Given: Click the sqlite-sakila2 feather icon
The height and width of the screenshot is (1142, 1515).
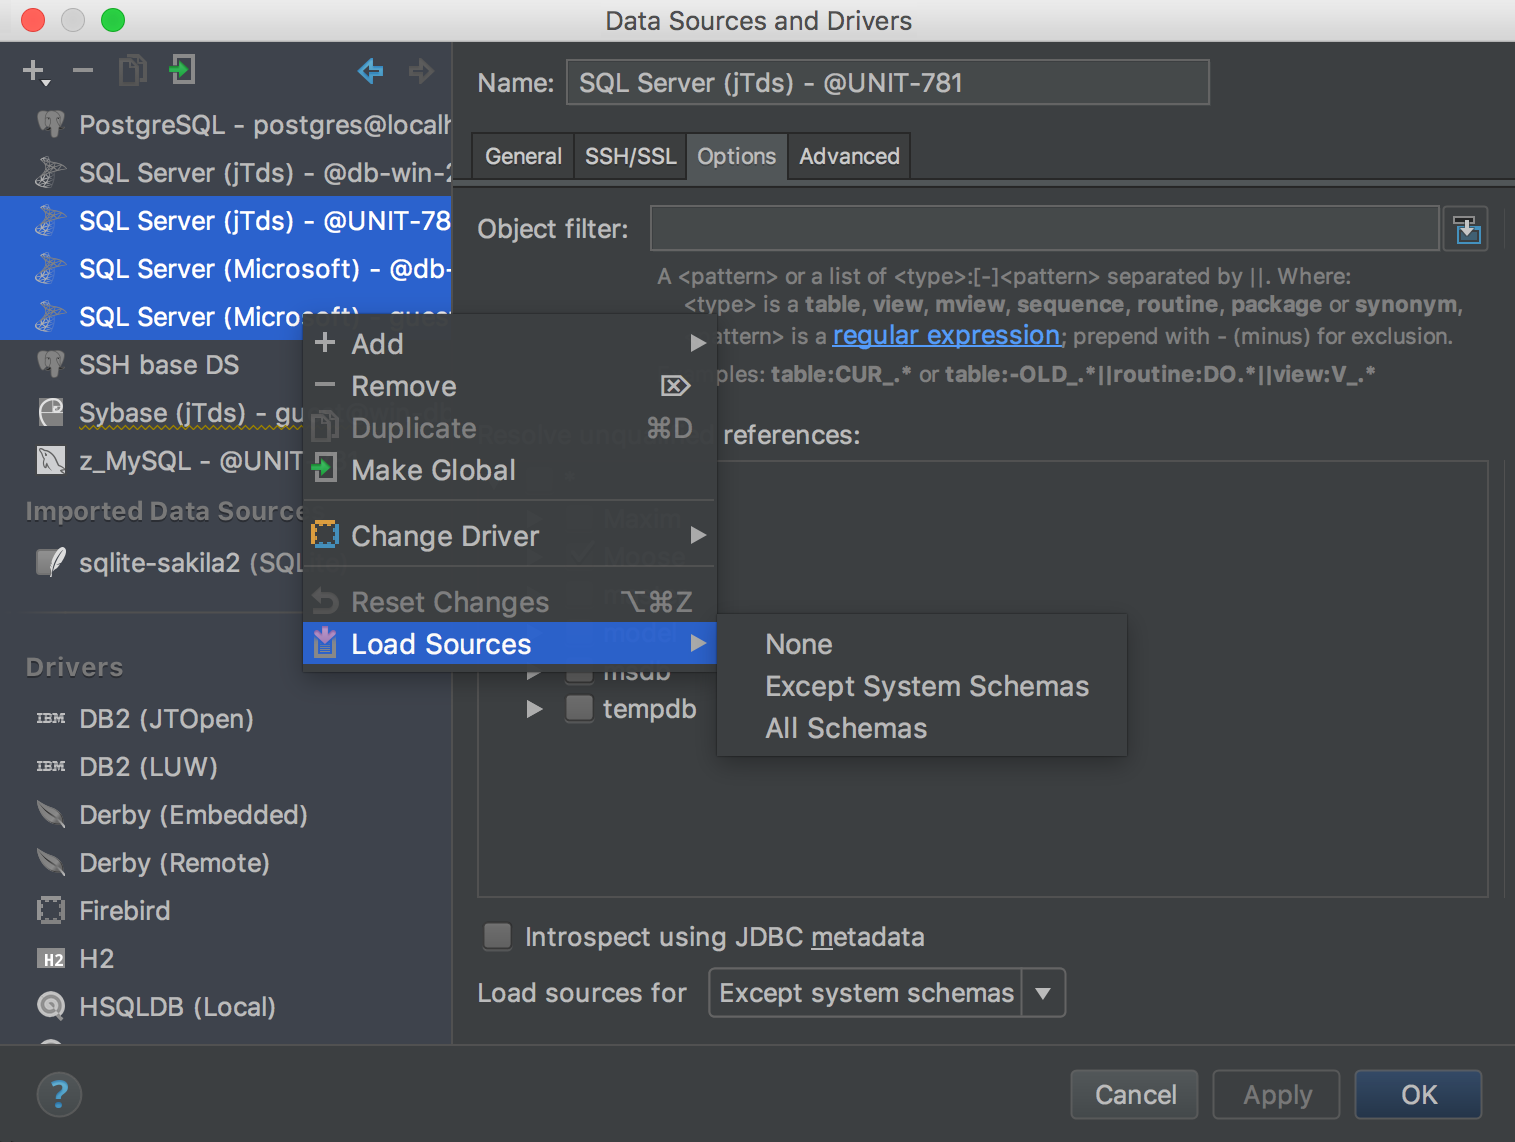Looking at the screenshot, I should tap(51, 562).
